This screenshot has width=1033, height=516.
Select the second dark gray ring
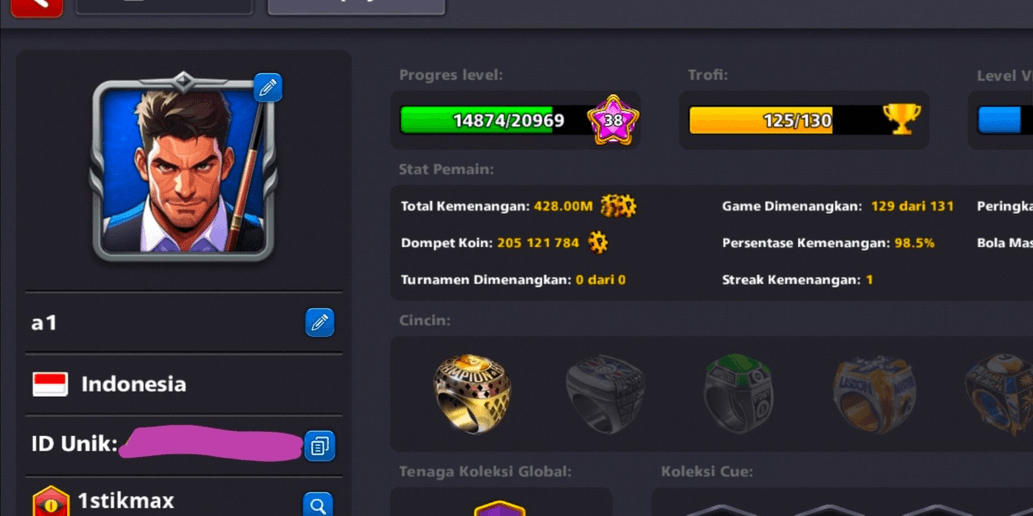[x=605, y=394]
